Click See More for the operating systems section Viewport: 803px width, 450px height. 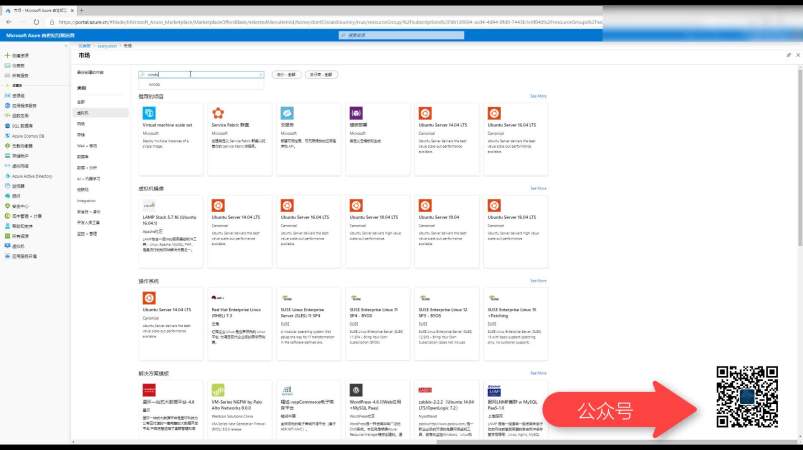538,281
